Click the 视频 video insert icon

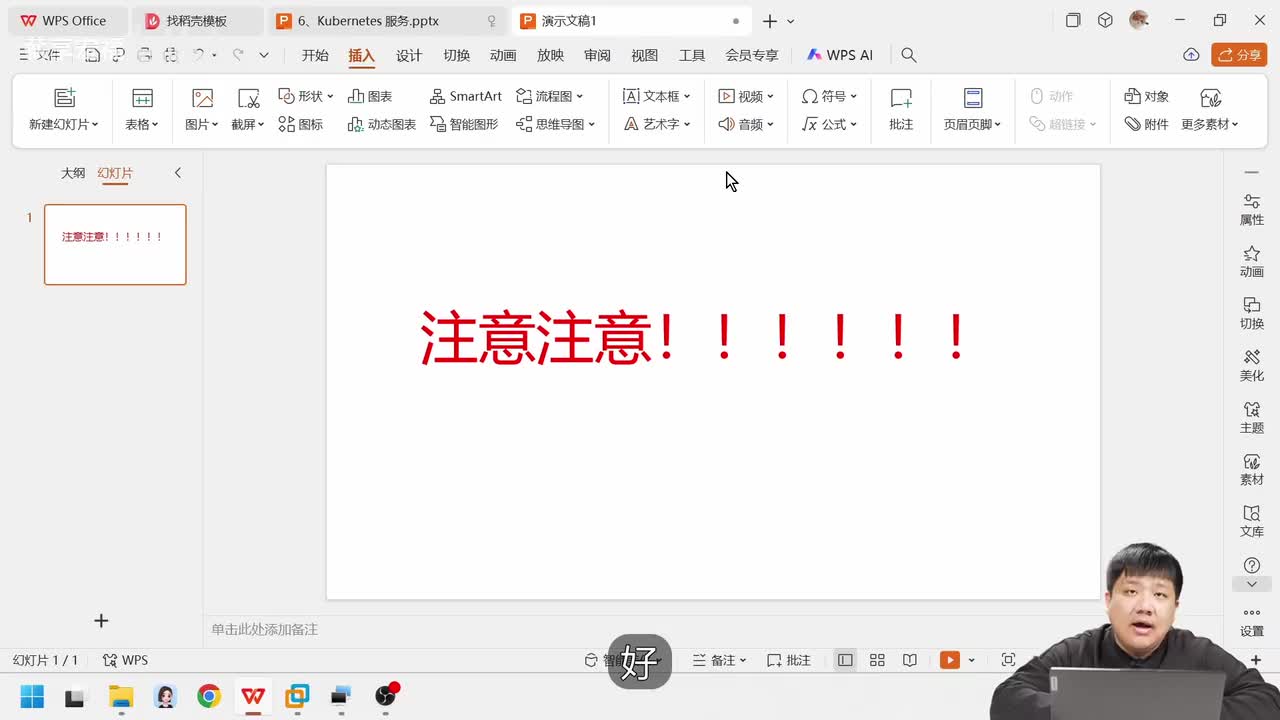(726, 96)
